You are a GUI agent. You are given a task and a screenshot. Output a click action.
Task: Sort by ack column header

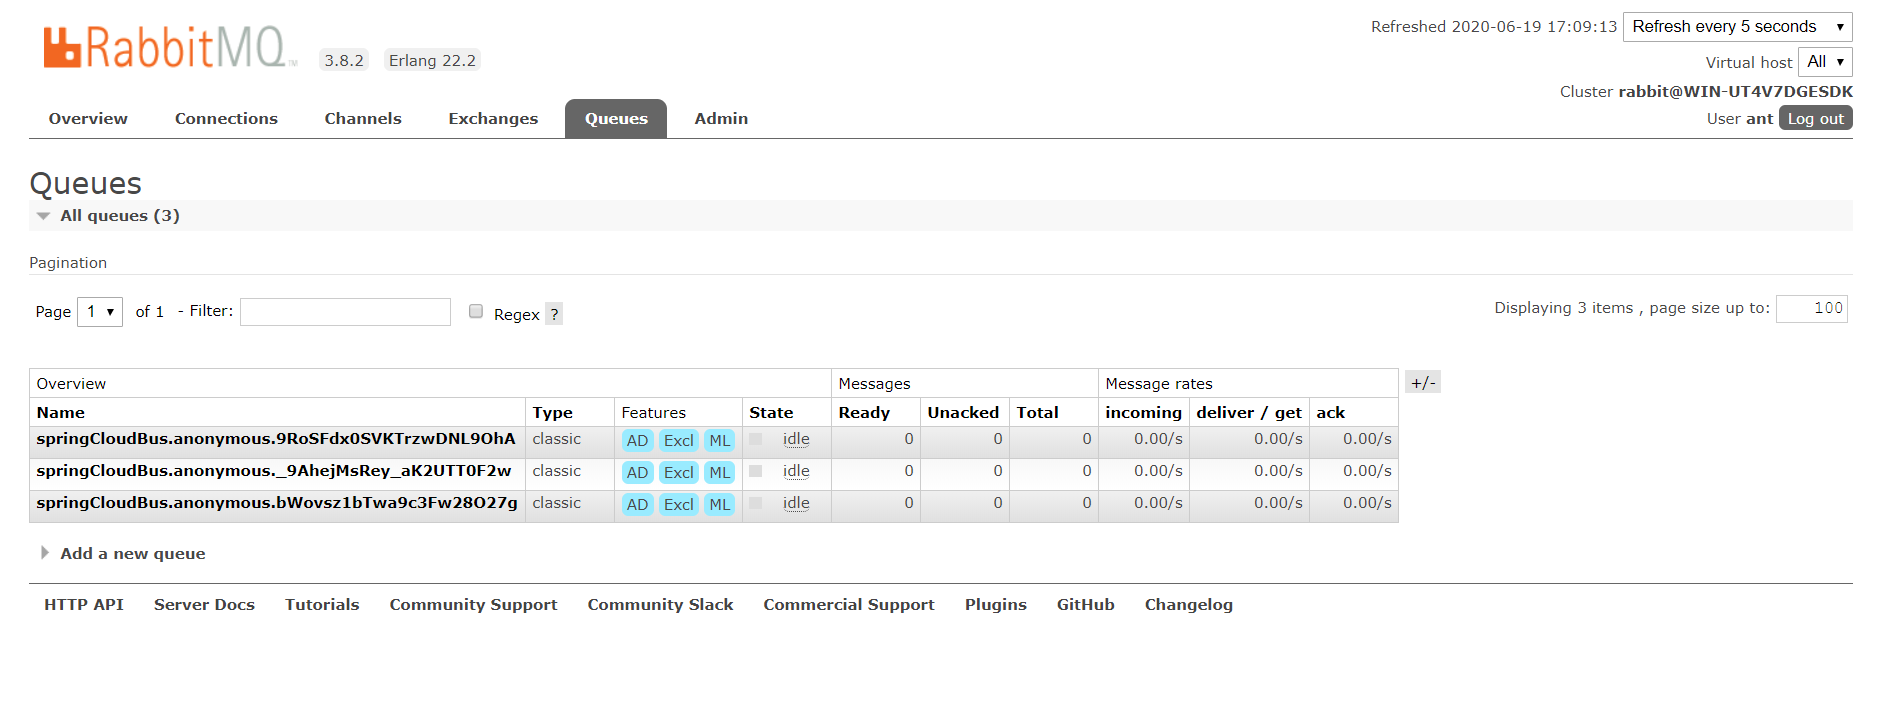click(1330, 412)
